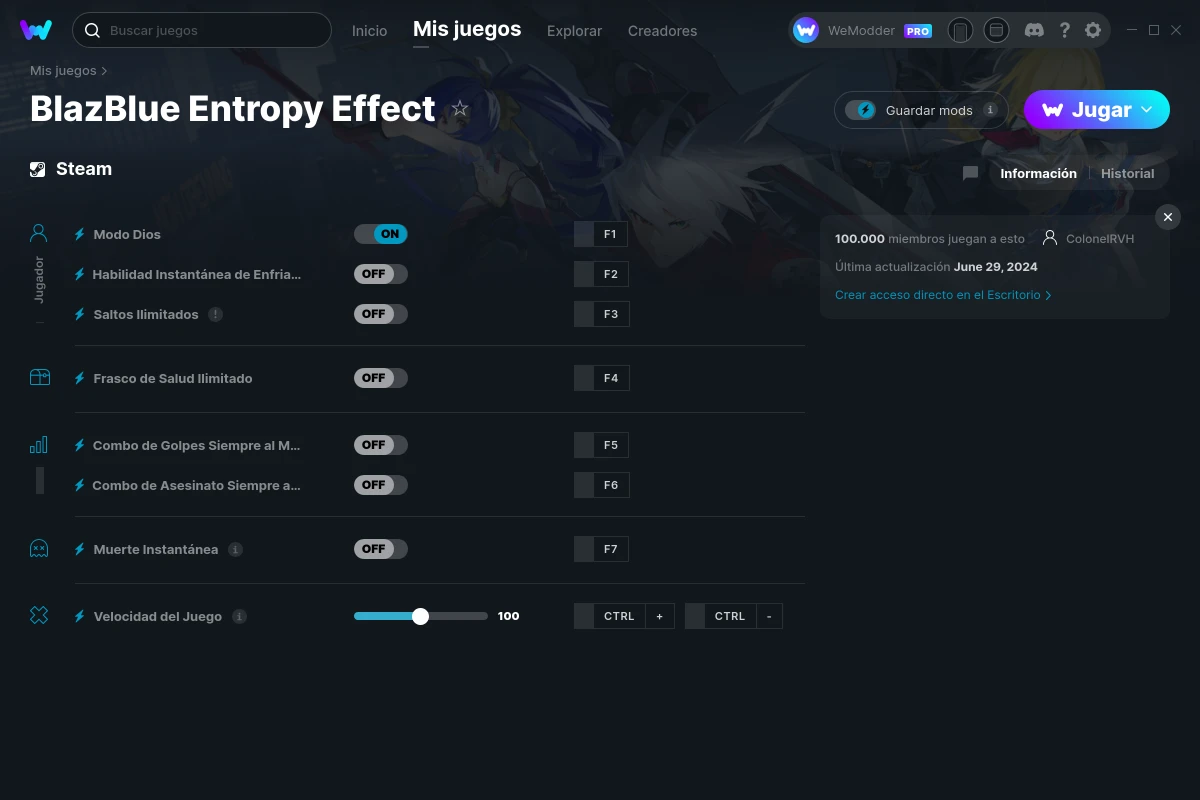
Task: Switch to the Historial tab
Action: click(1127, 173)
